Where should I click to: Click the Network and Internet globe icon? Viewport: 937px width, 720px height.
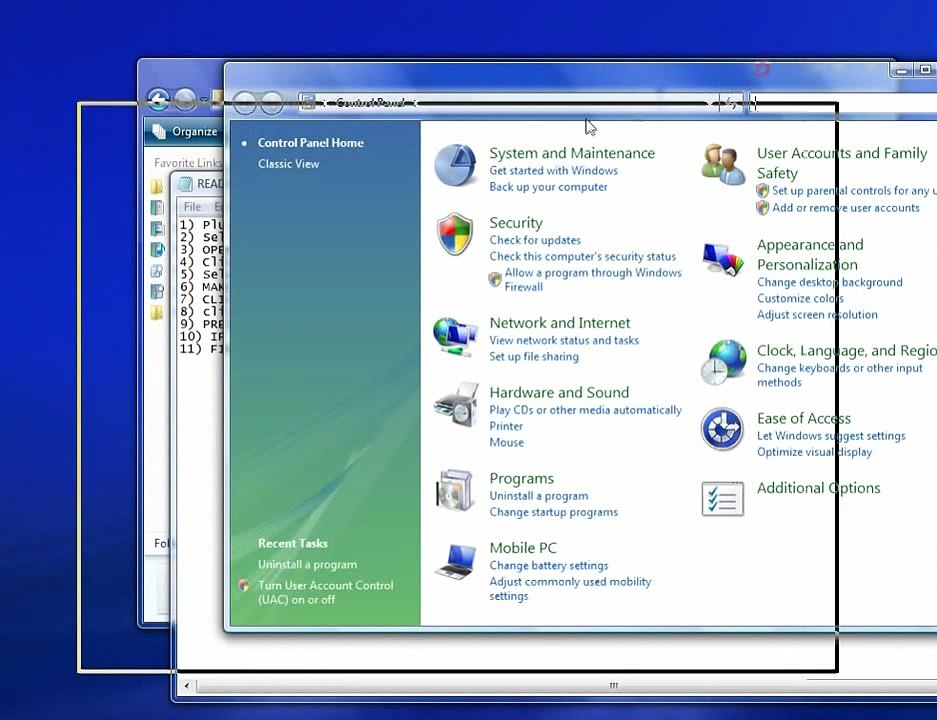(x=455, y=337)
